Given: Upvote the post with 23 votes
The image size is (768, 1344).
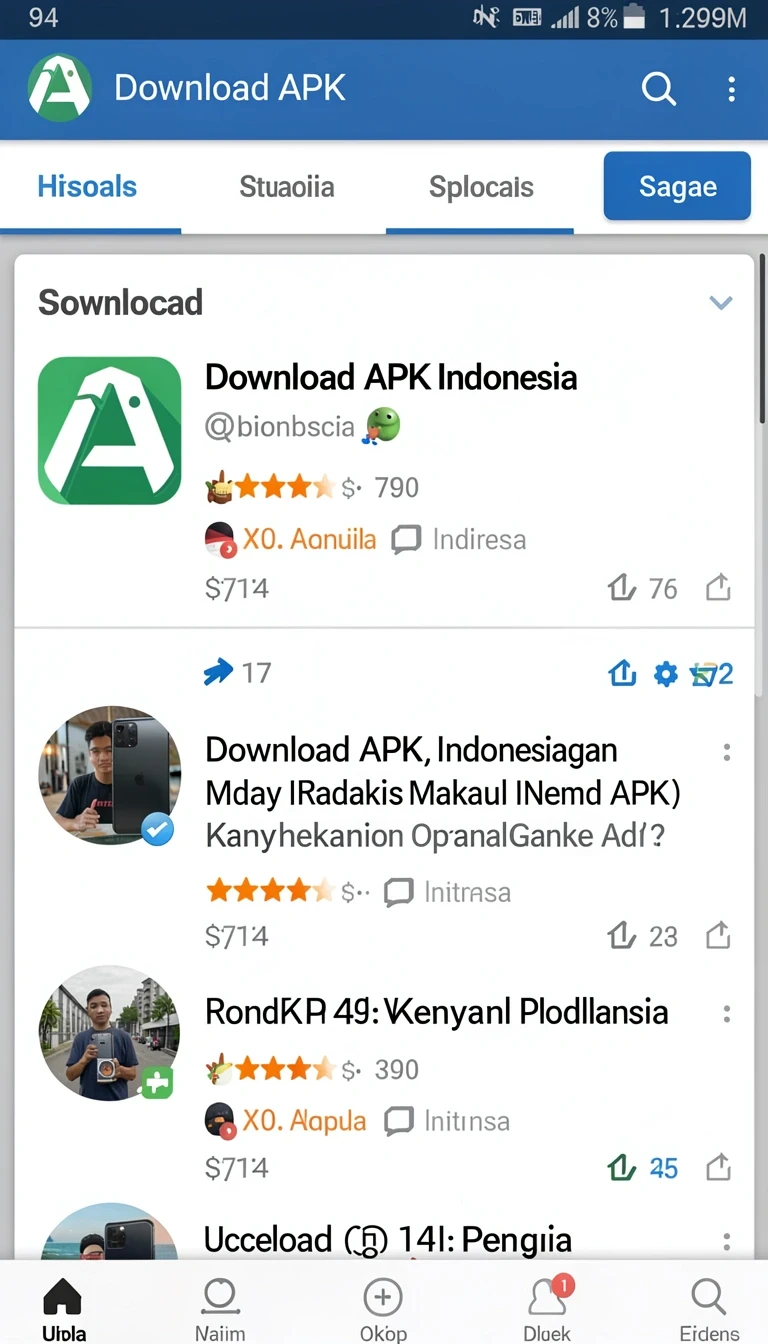Looking at the screenshot, I should point(643,936).
